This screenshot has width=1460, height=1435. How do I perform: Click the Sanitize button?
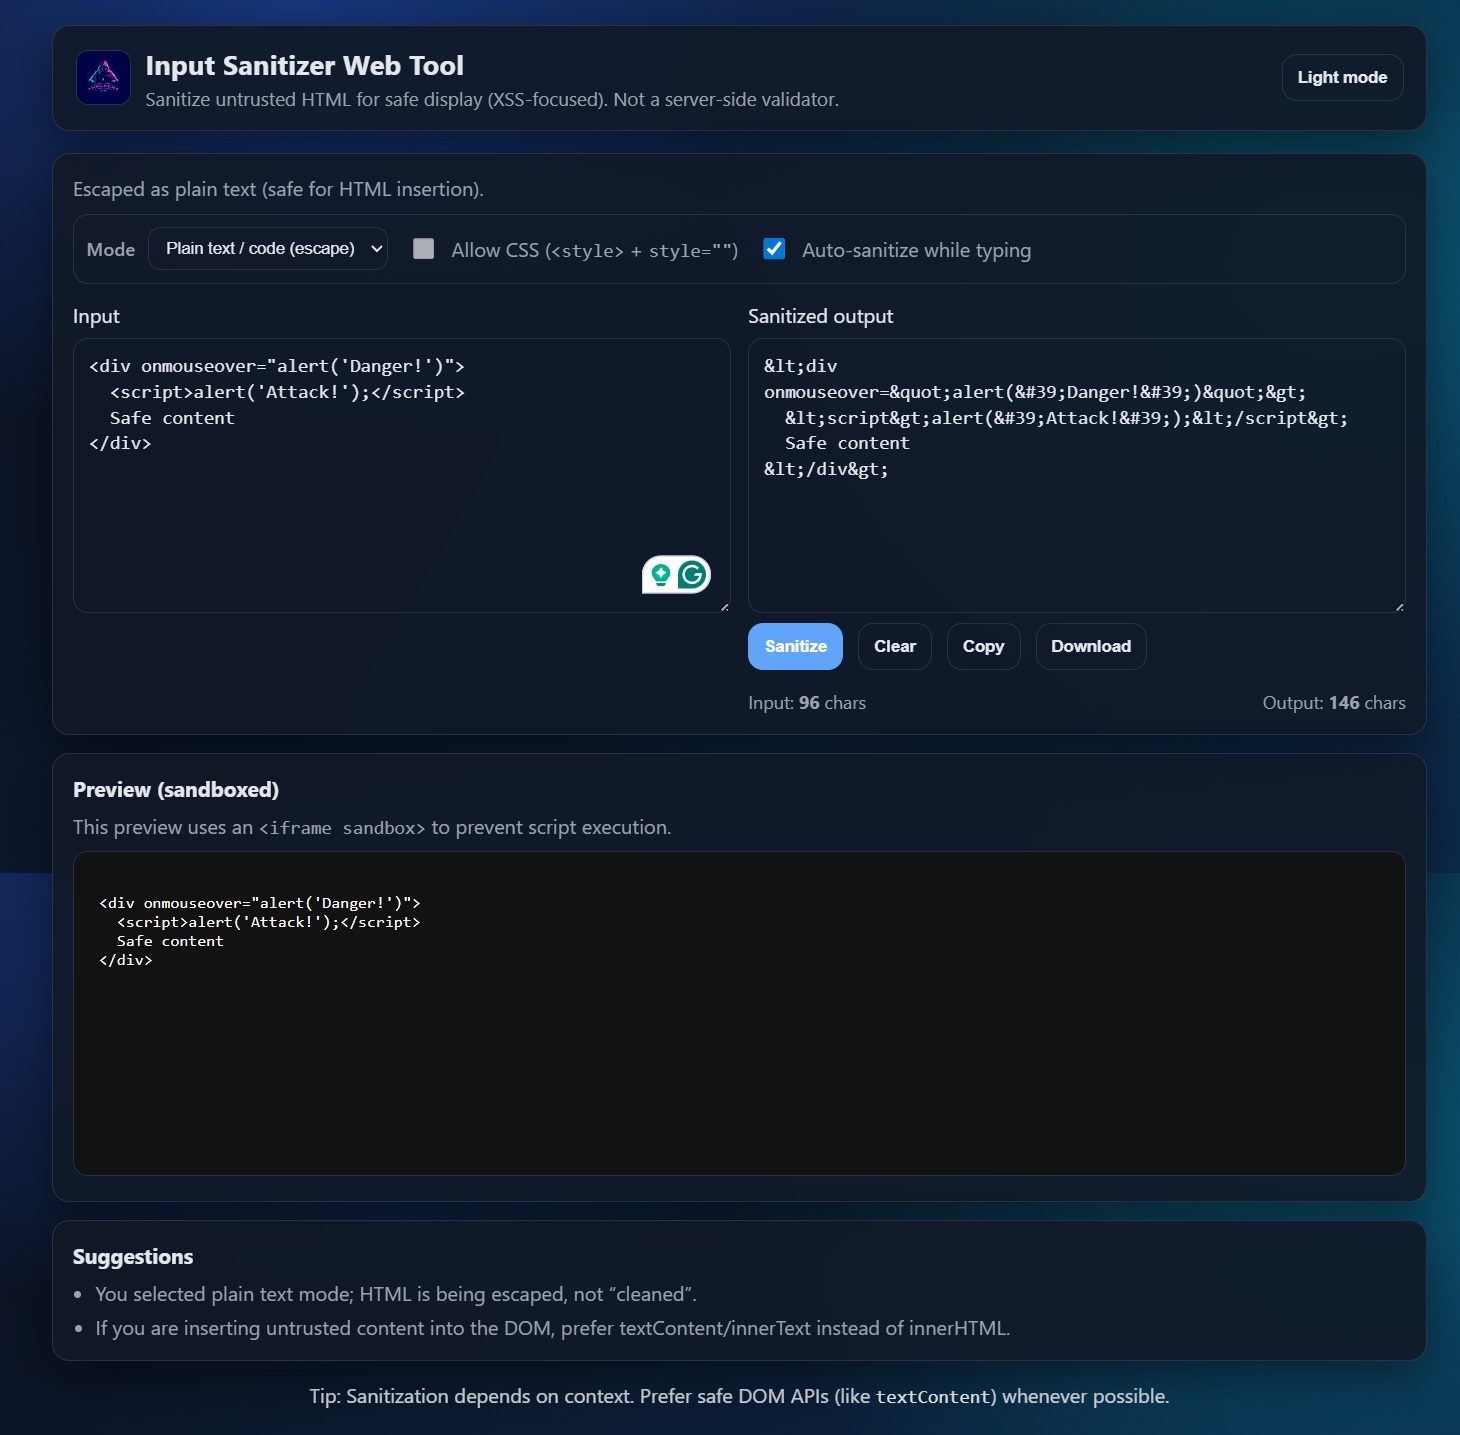tap(795, 647)
